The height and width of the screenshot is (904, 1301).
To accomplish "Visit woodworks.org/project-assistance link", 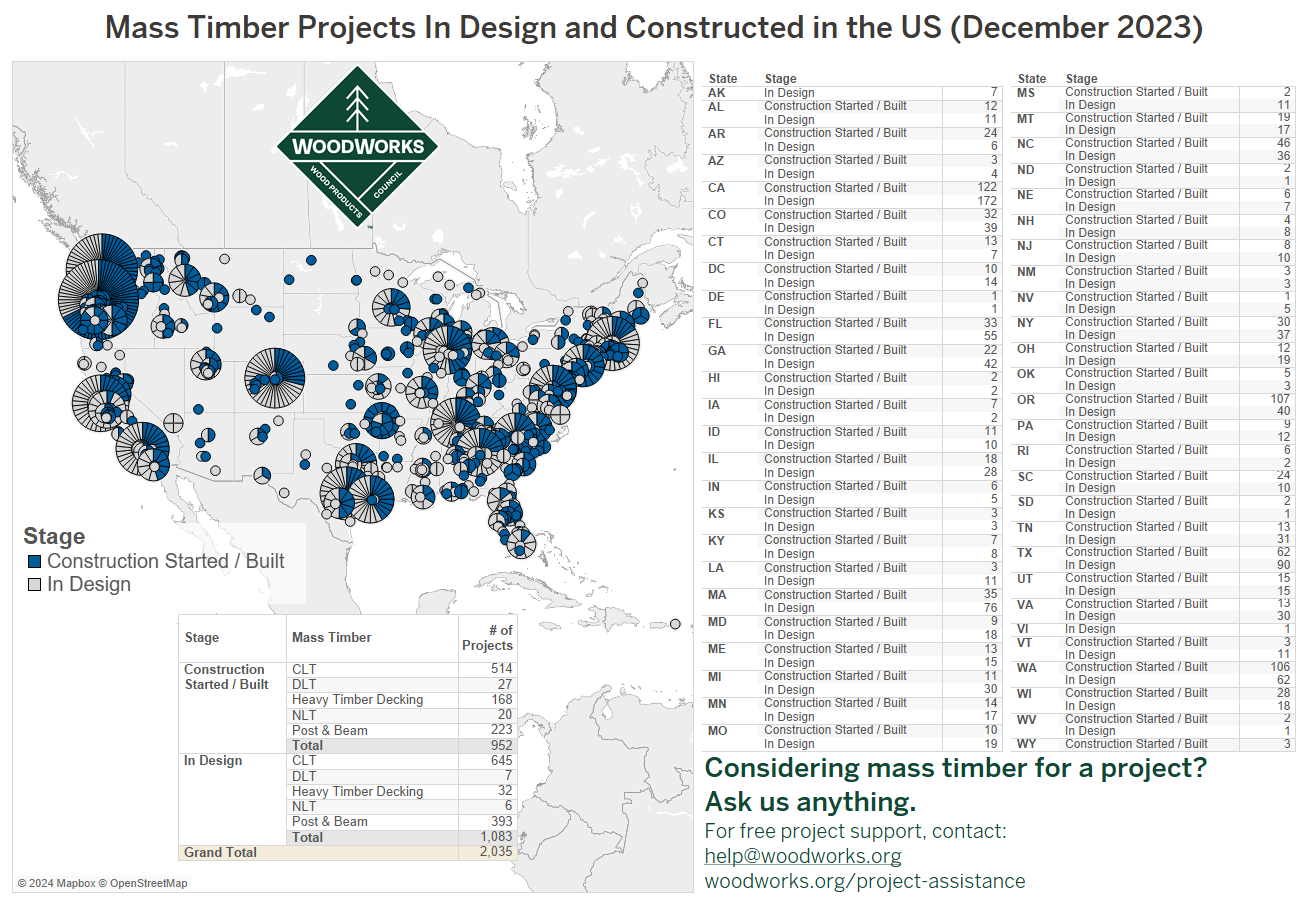I will coord(866,881).
